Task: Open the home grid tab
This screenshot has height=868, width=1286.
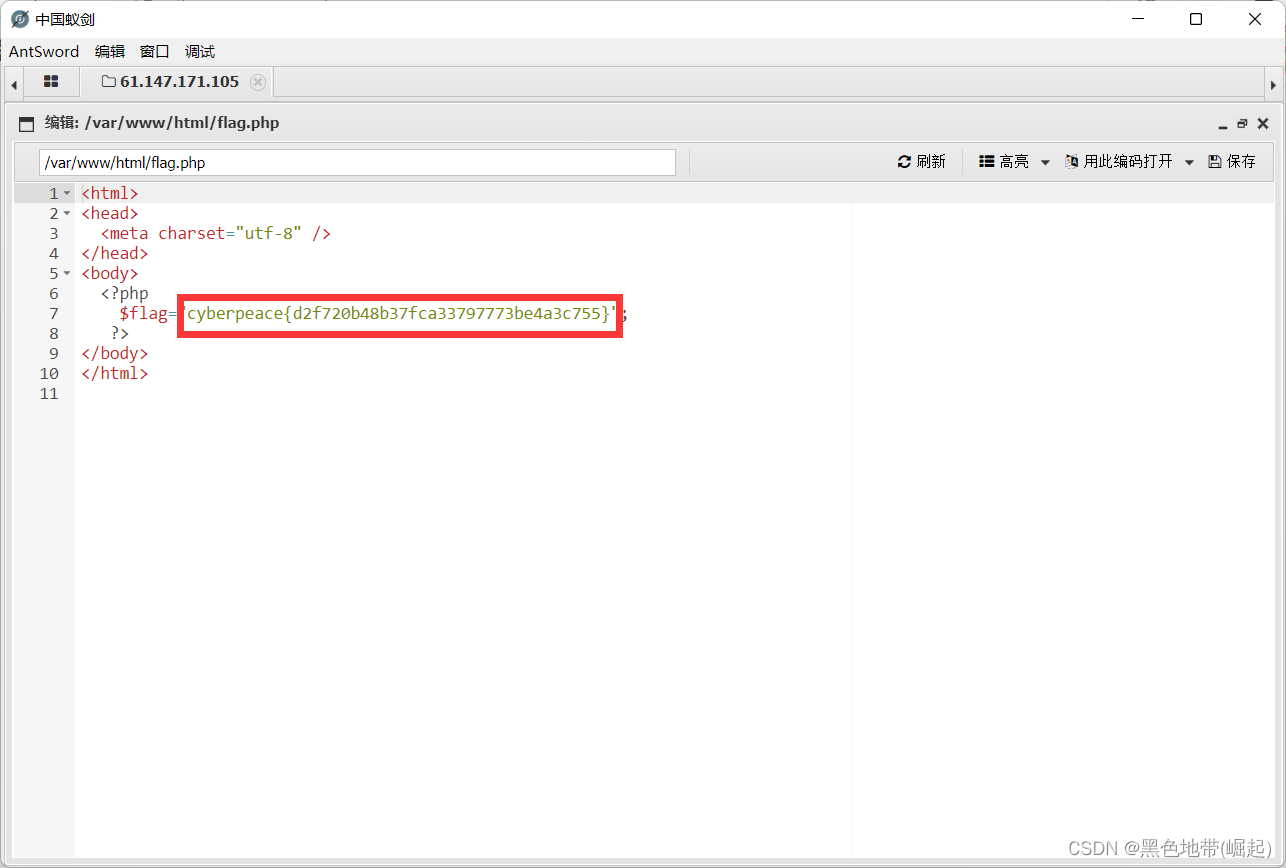Action: [51, 82]
